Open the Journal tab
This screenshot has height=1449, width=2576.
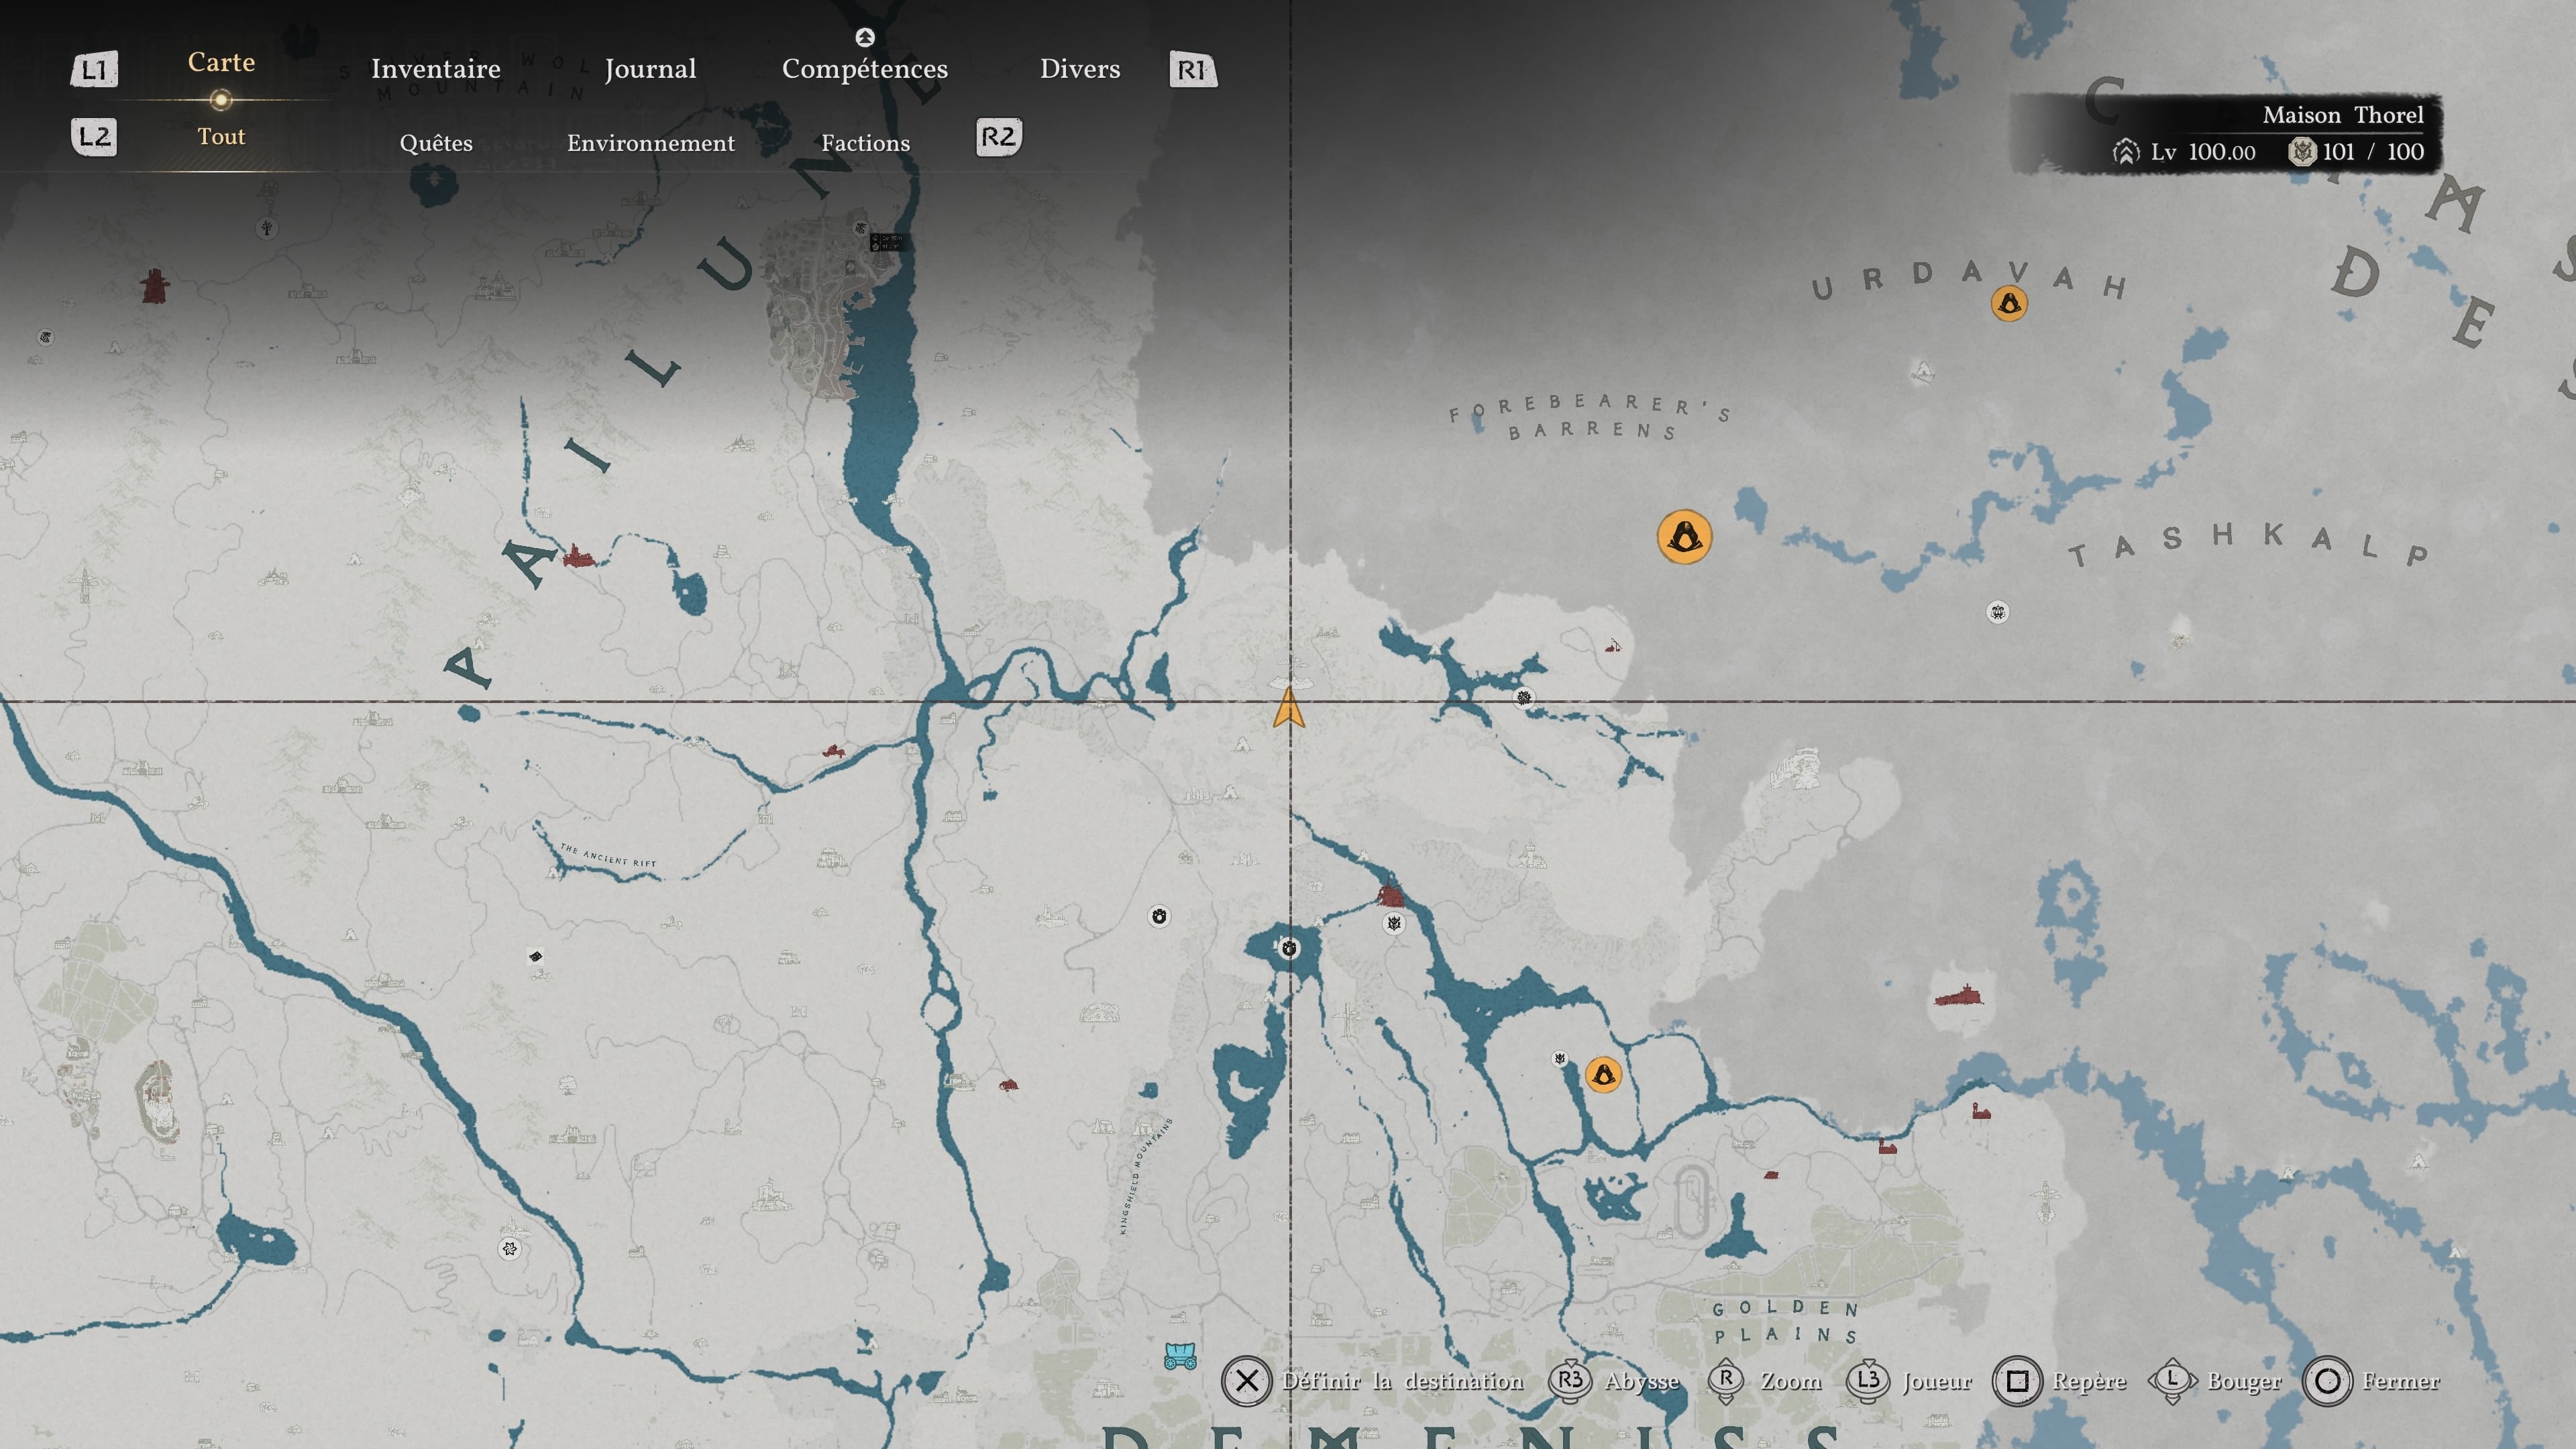650,69
